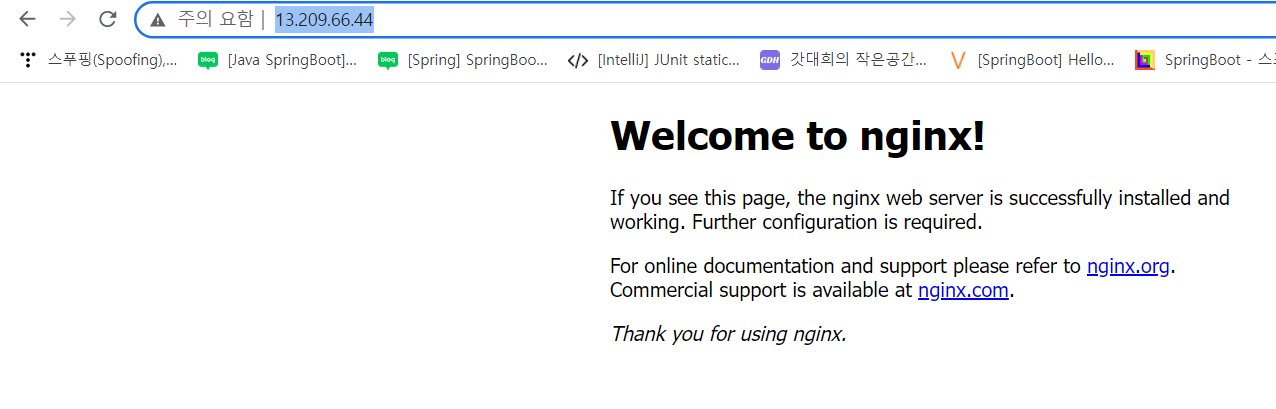This screenshot has height=409, width=1276.
Task: Click the dotted favicon of the 스푸핑 bookmark
Action: (28, 60)
